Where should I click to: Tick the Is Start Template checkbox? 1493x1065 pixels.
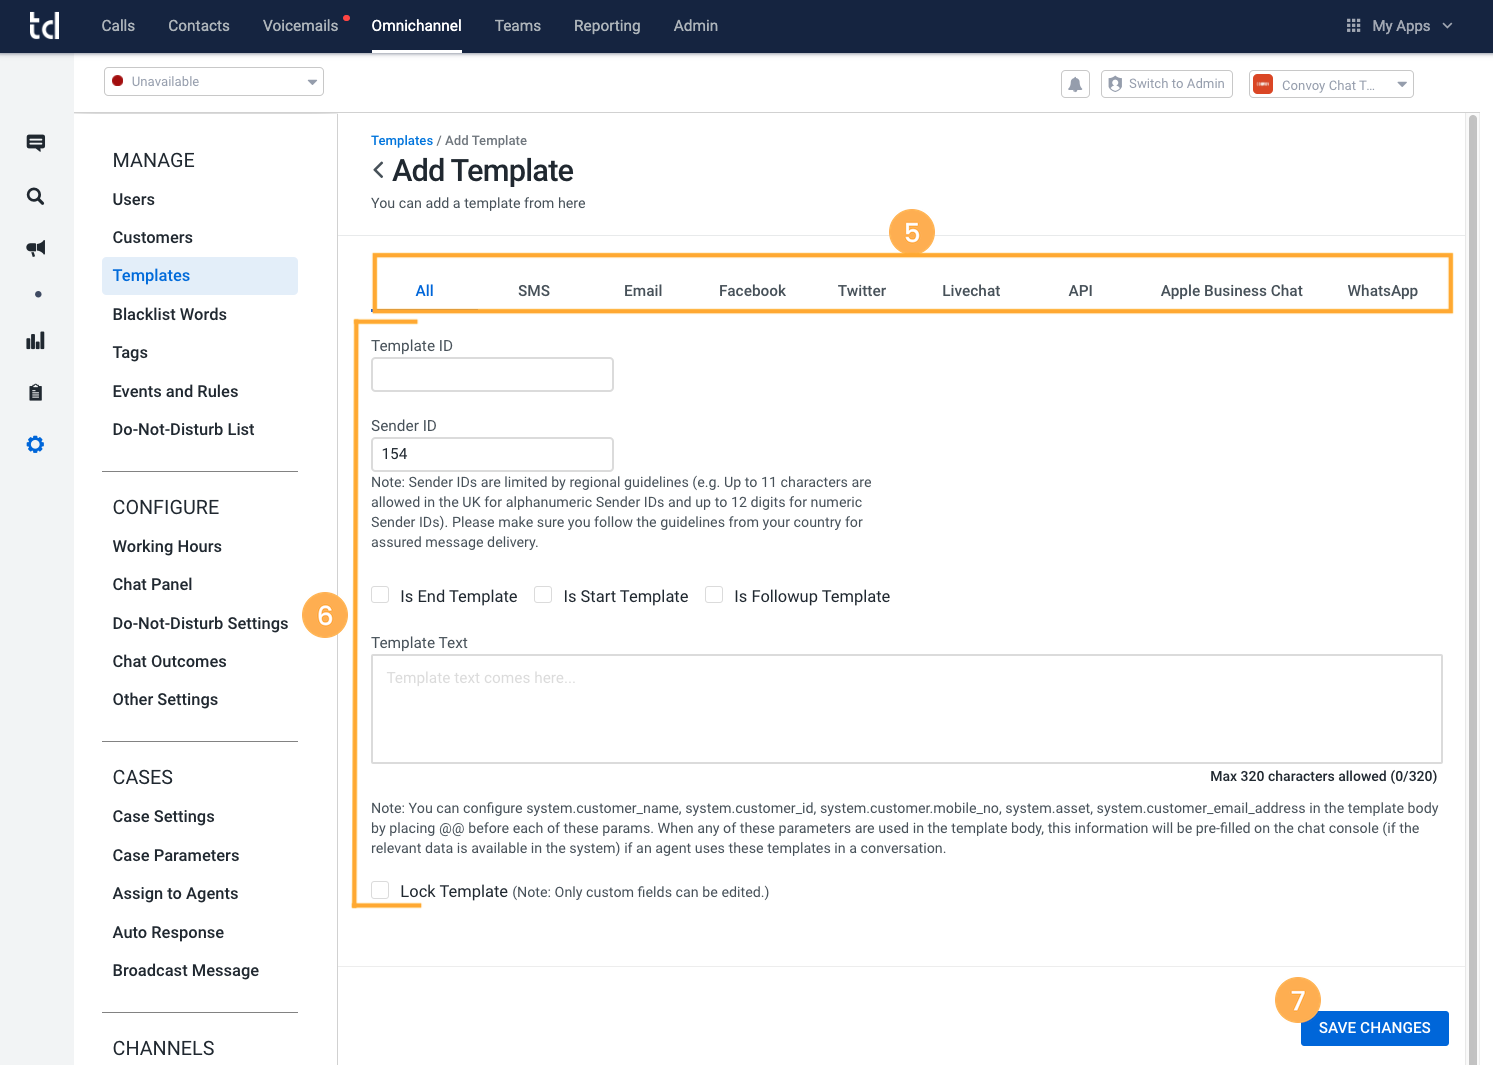pyautogui.click(x=543, y=595)
